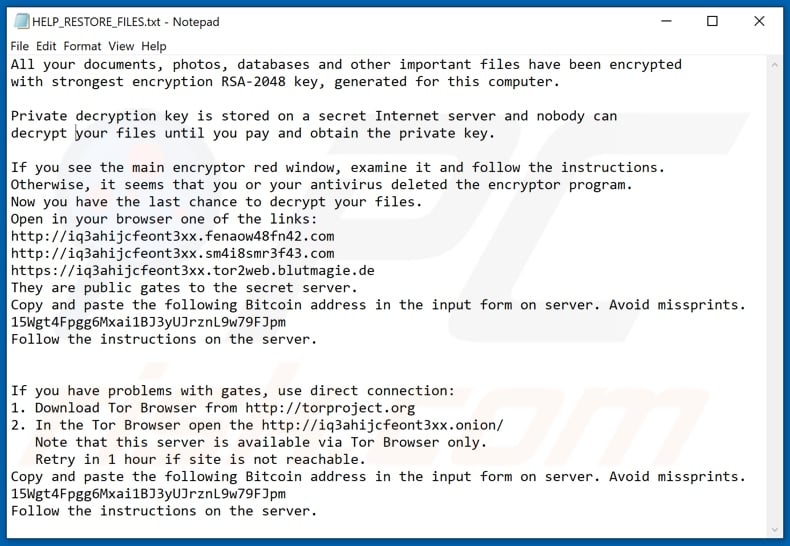
Task: Click the Notepad icon in title bar
Action: tap(18, 20)
